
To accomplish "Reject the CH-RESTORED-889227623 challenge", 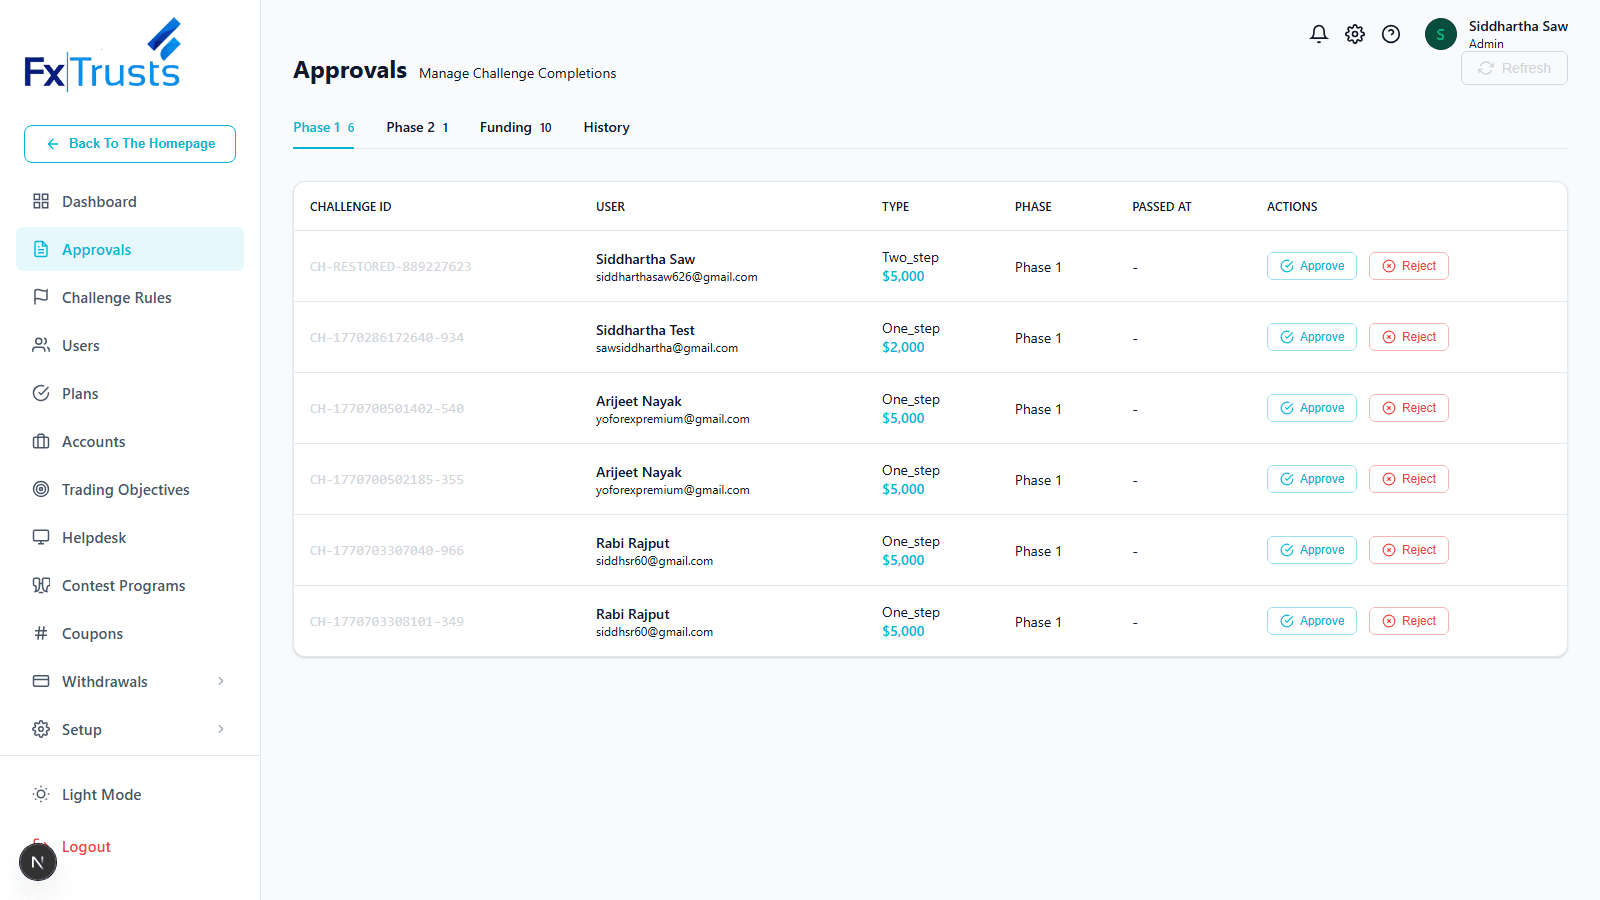I will pyautogui.click(x=1408, y=265).
